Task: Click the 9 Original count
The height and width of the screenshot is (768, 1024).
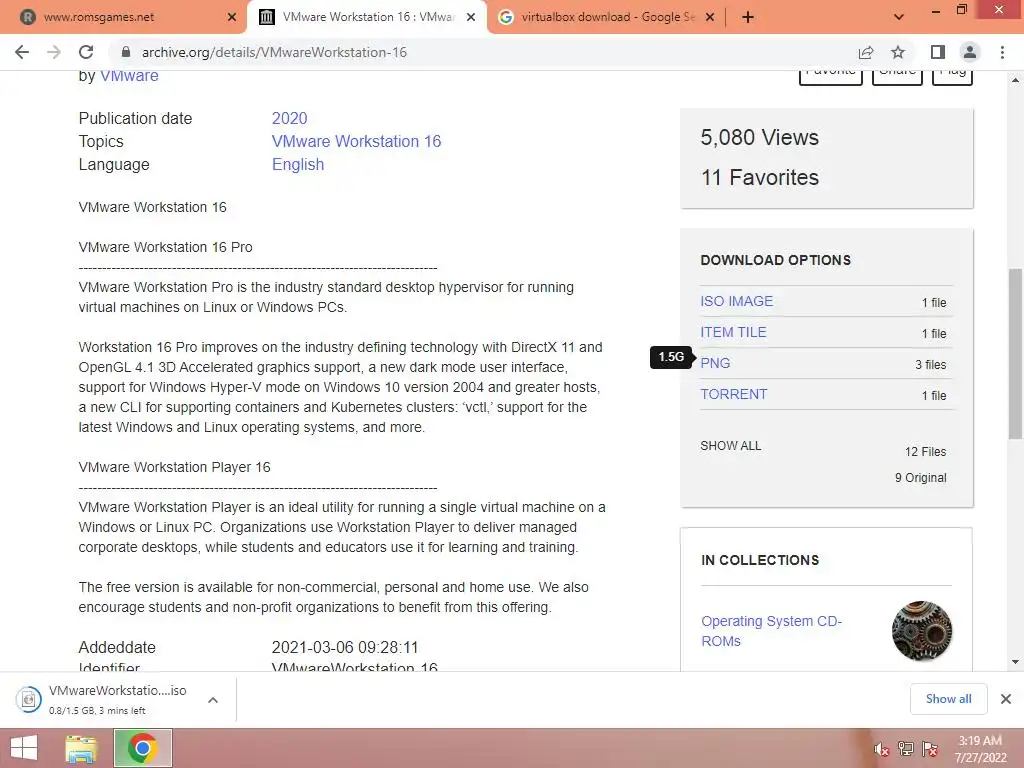Action: coord(920,477)
